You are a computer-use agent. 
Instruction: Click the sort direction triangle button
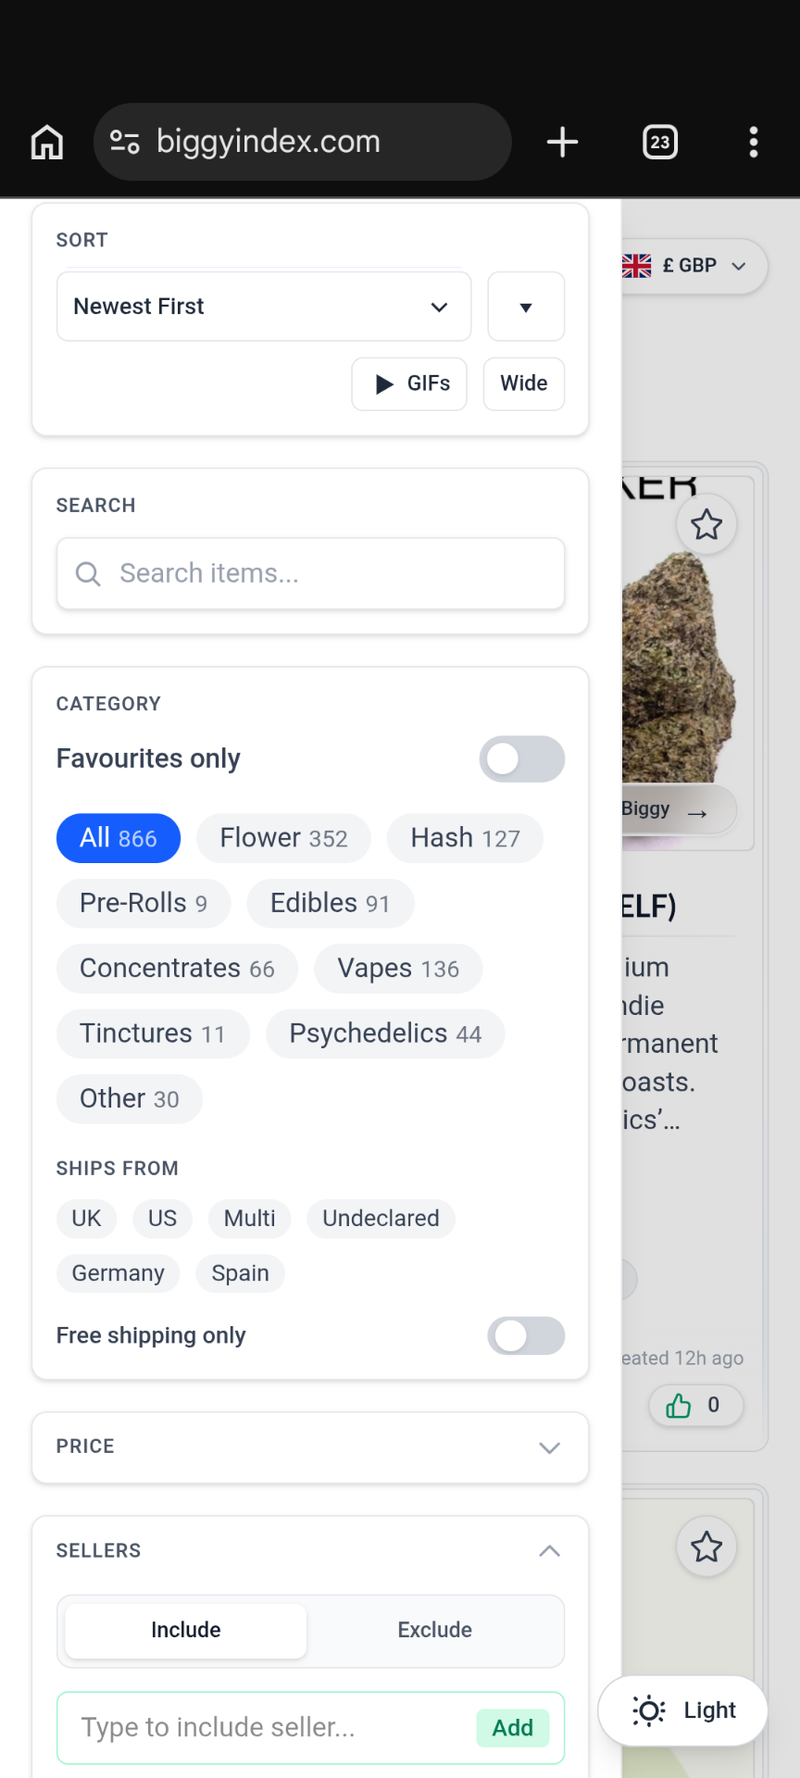[x=526, y=307]
